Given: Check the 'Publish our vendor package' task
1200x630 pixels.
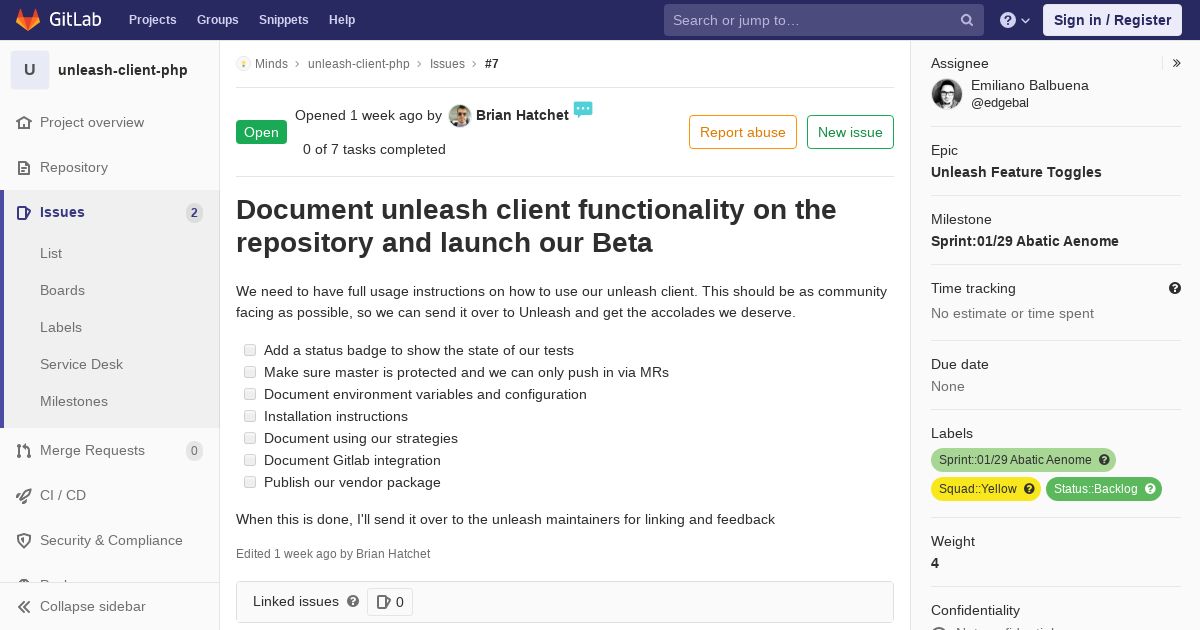Looking at the screenshot, I should pos(250,482).
